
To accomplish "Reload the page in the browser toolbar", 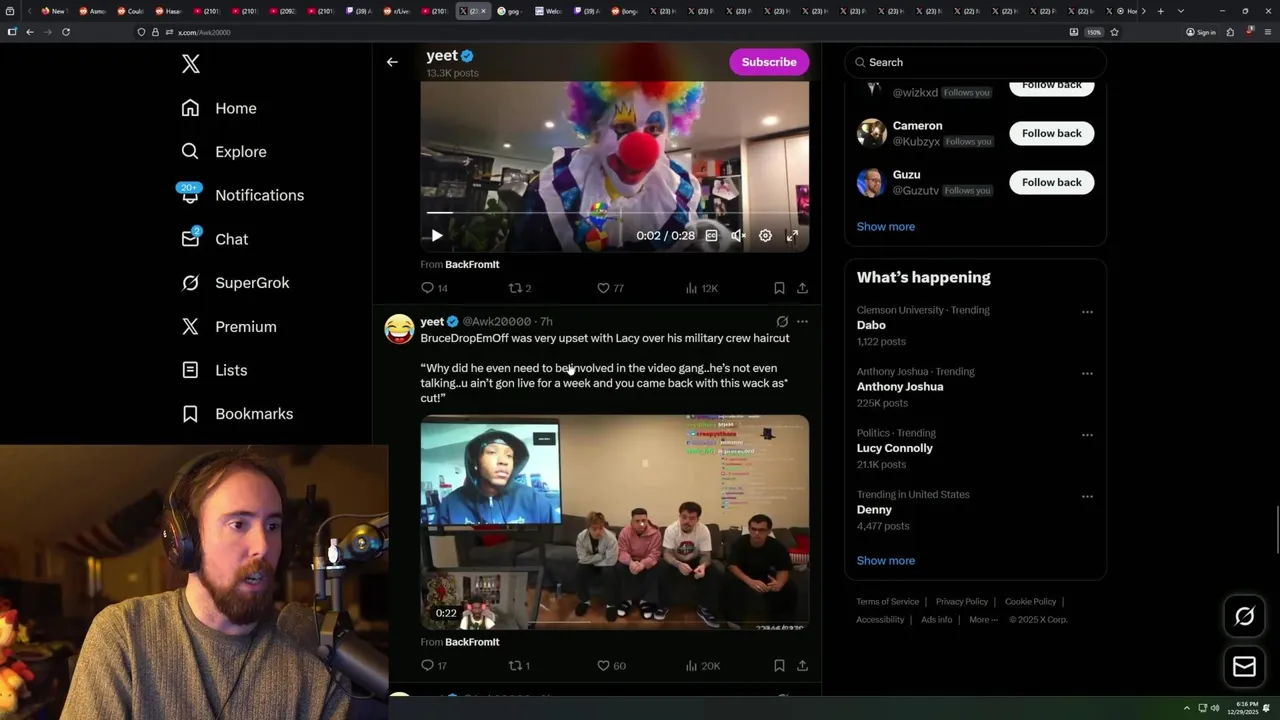I will click(66, 32).
